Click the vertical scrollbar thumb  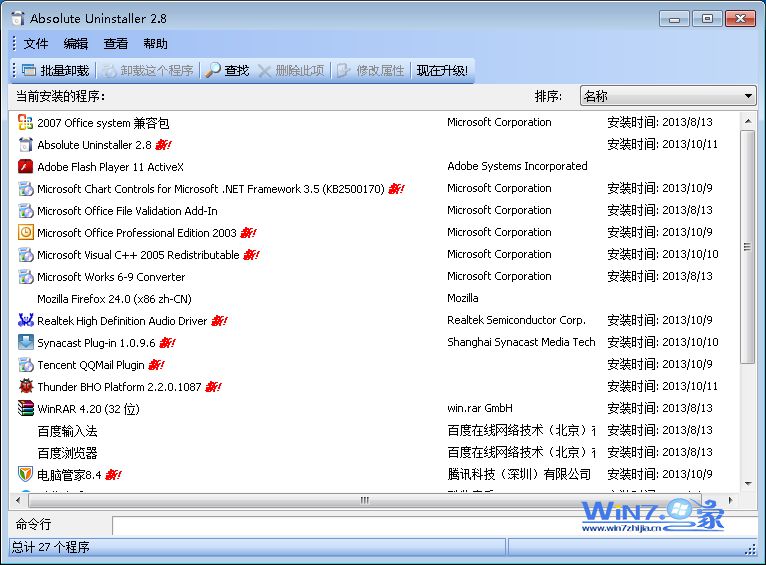pos(748,247)
